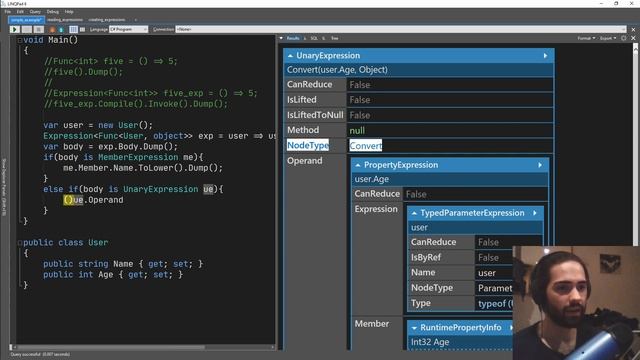
Task: Open the Connection dropdown showing <None>
Action: click(400, 29)
